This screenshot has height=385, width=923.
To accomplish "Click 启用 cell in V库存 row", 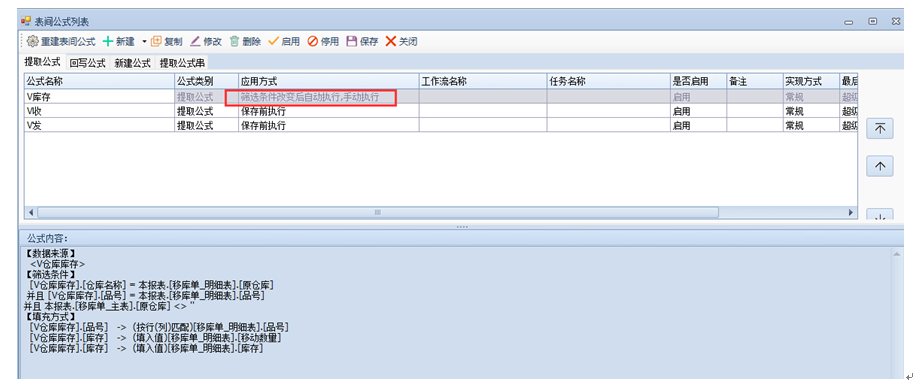I will (699, 97).
